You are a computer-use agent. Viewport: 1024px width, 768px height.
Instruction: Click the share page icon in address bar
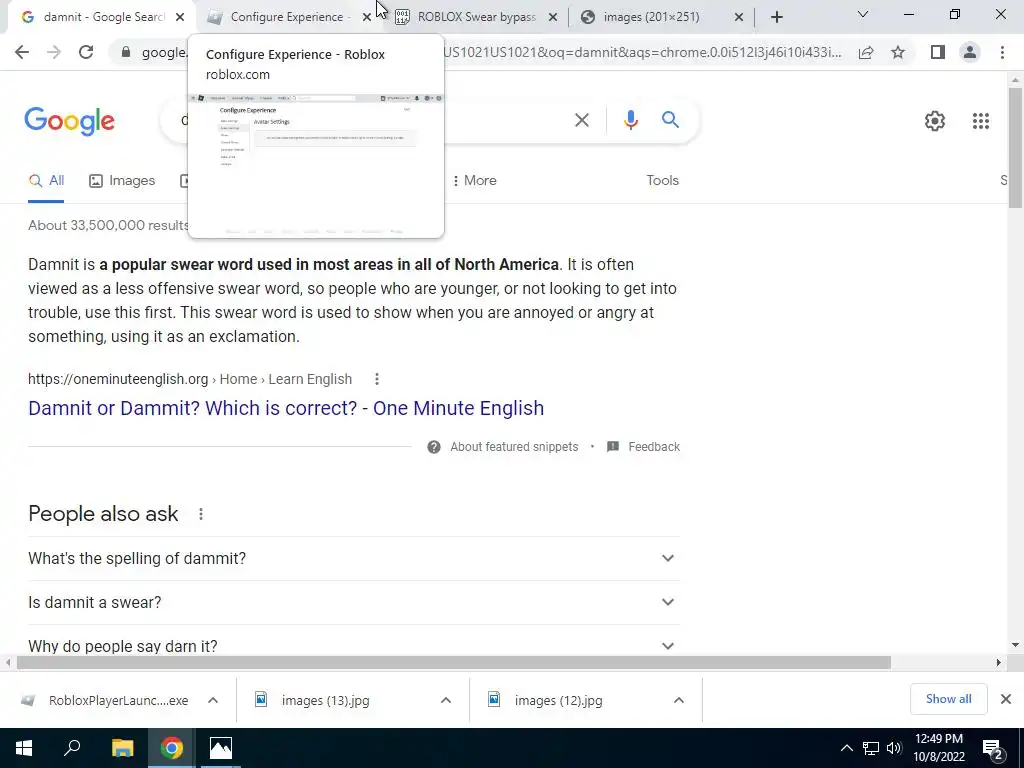(x=866, y=52)
